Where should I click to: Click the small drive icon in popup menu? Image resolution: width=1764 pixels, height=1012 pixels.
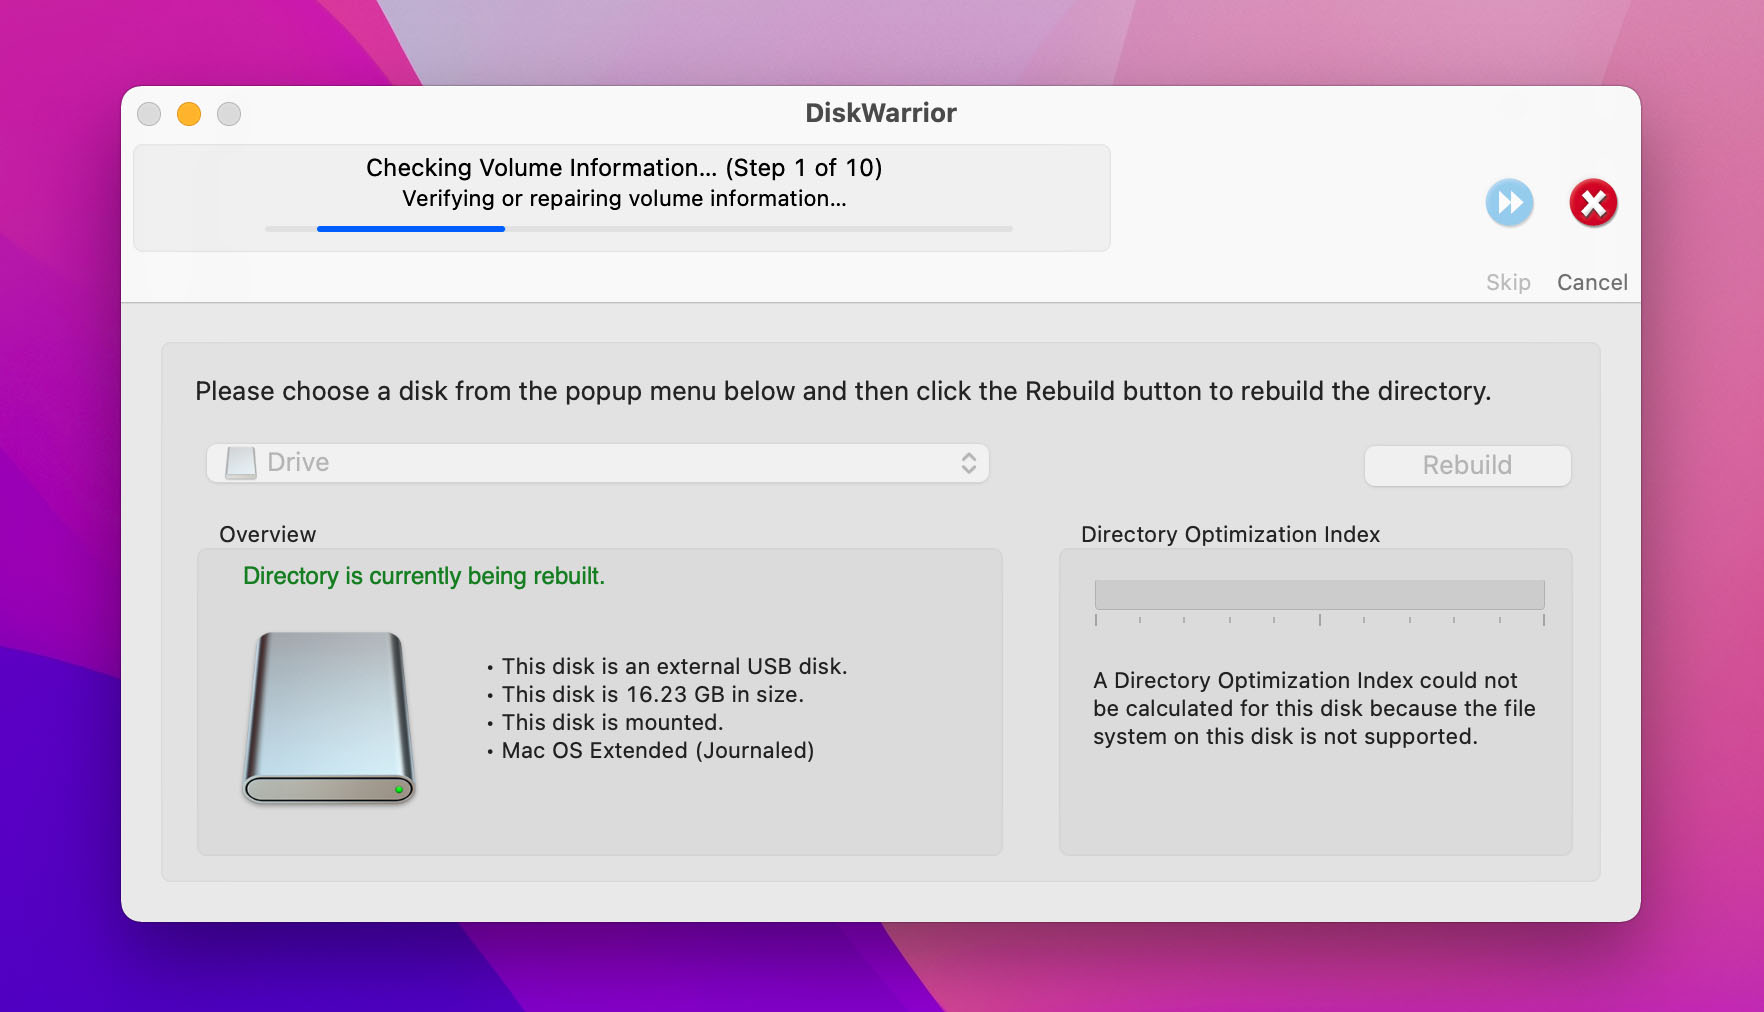click(241, 463)
